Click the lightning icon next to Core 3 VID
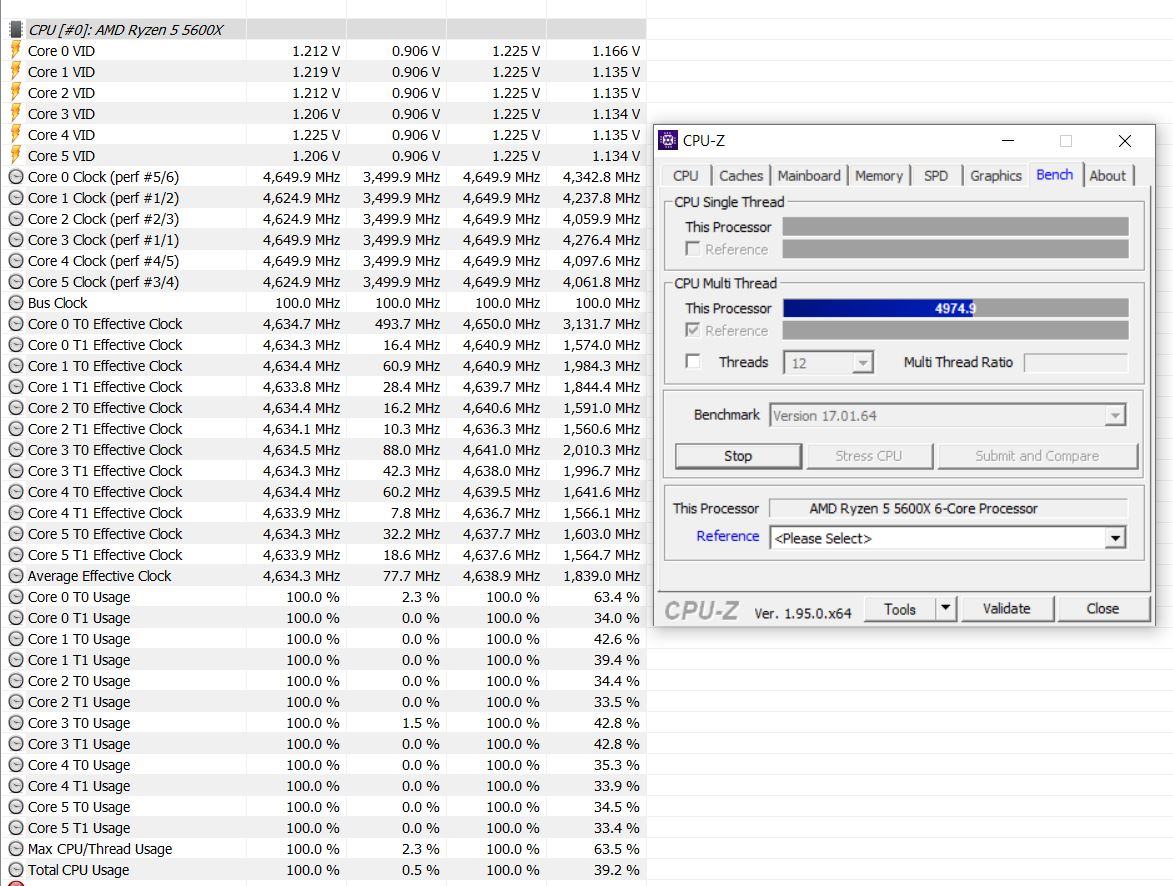 [x=16, y=114]
